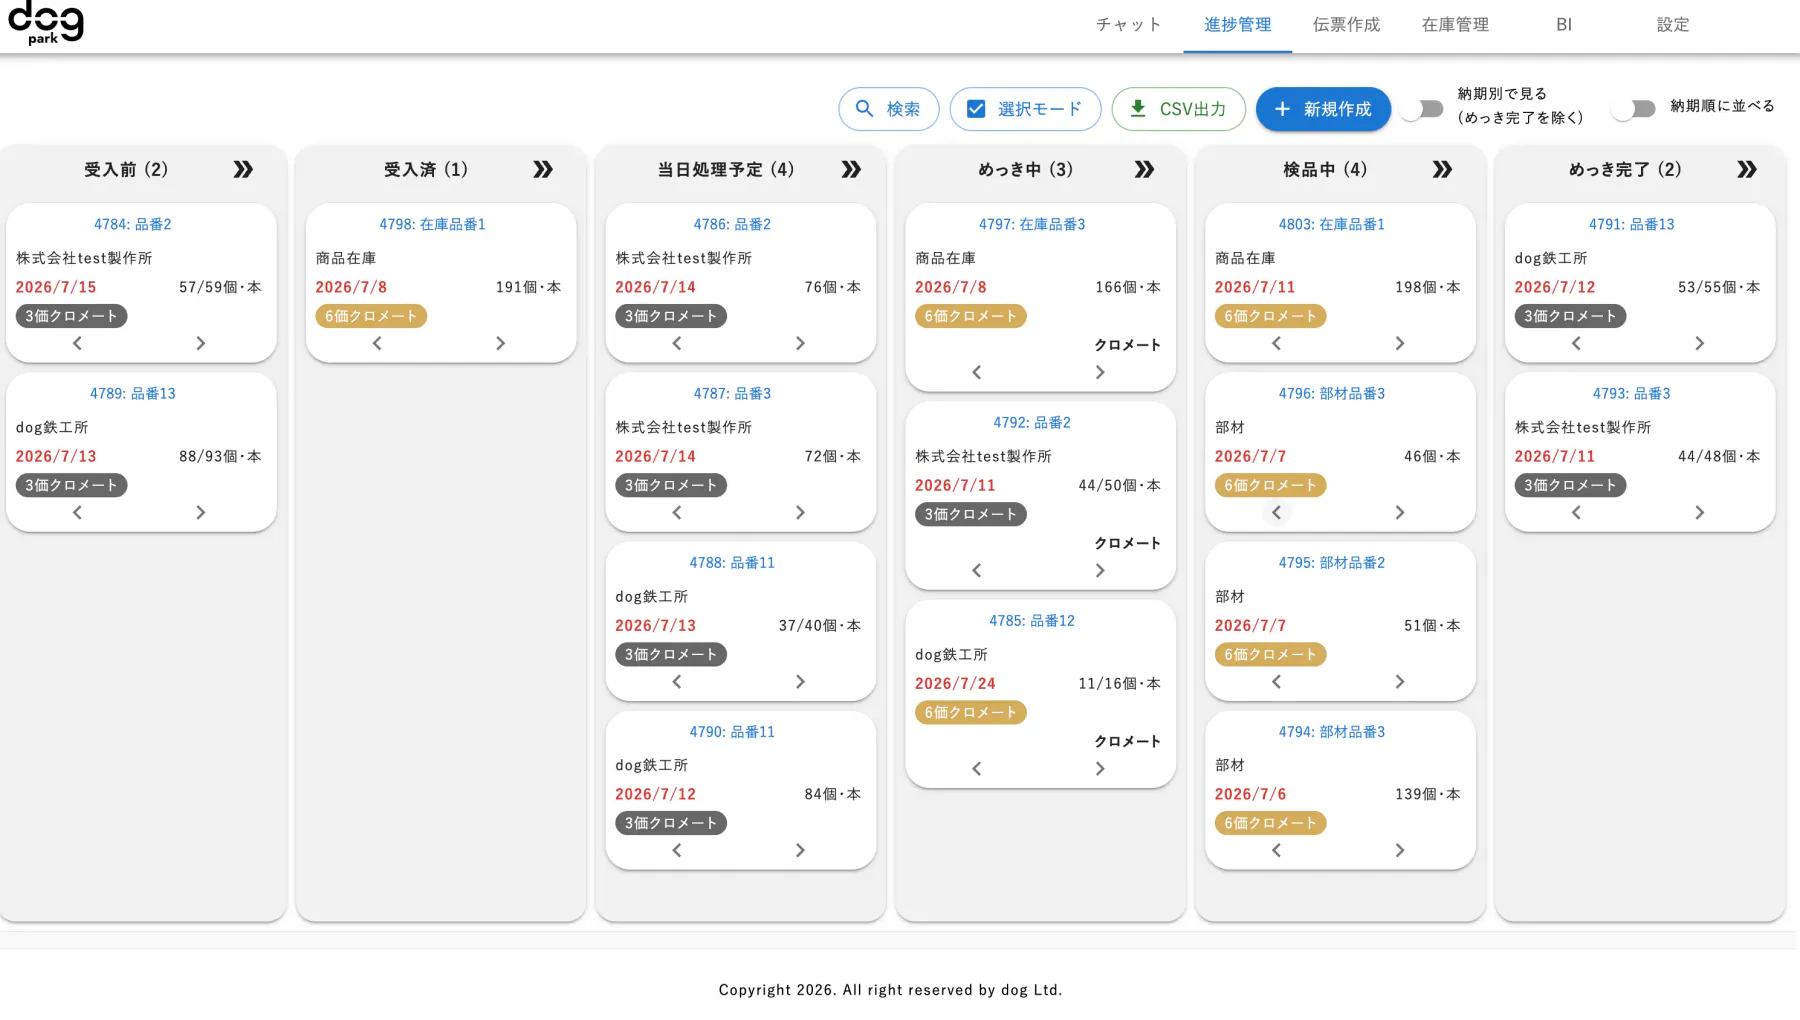Open card link 4792: 品番2
This screenshot has height=1020, width=1800.
point(1032,423)
